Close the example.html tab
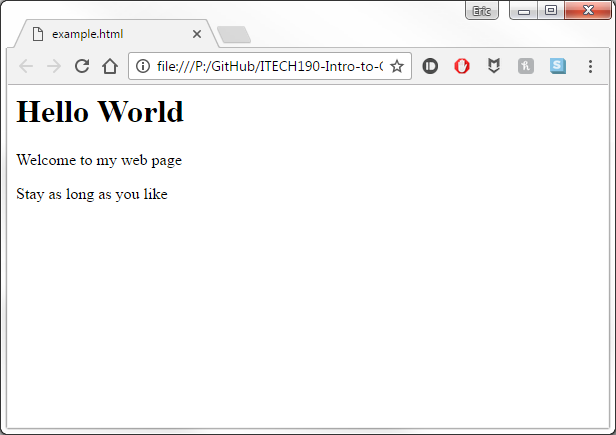The height and width of the screenshot is (435, 616). pyautogui.click(x=197, y=34)
